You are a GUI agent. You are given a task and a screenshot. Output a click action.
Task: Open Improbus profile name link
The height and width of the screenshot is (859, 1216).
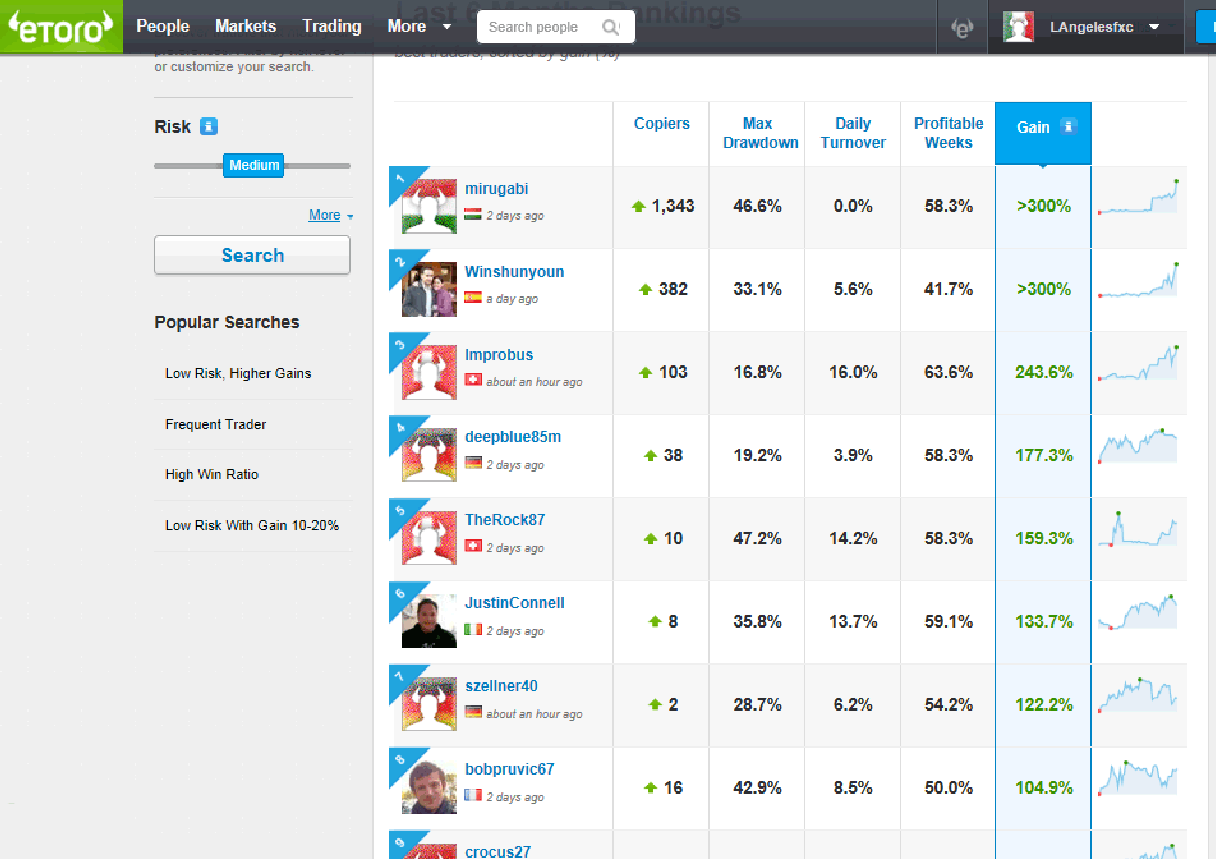(499, 355)
